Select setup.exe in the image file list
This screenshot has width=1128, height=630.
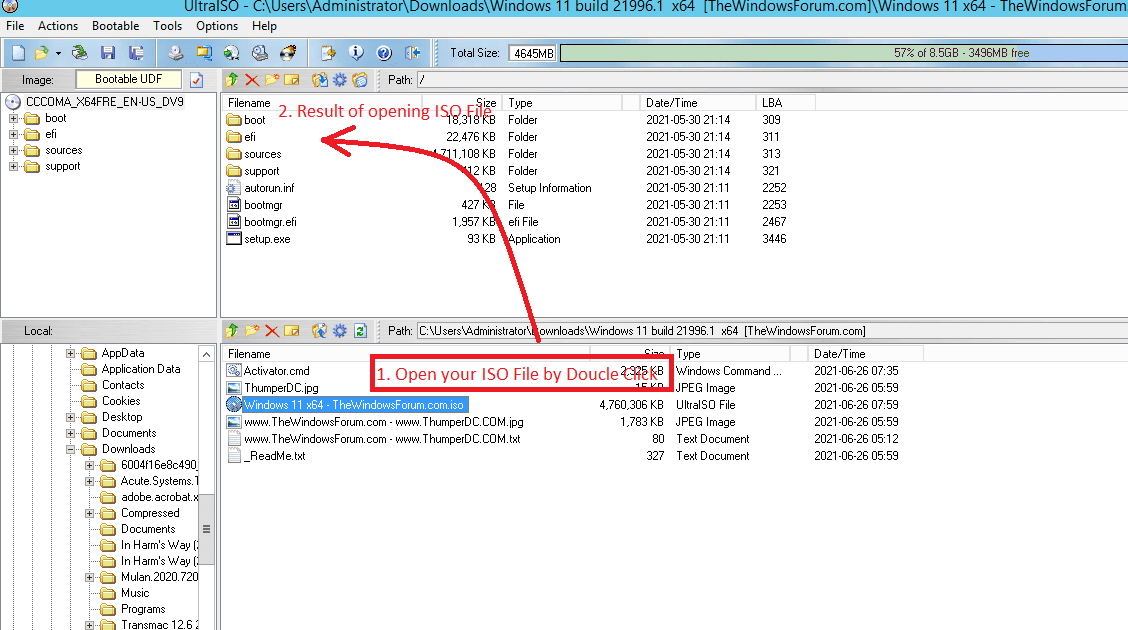tap(267, 239)
